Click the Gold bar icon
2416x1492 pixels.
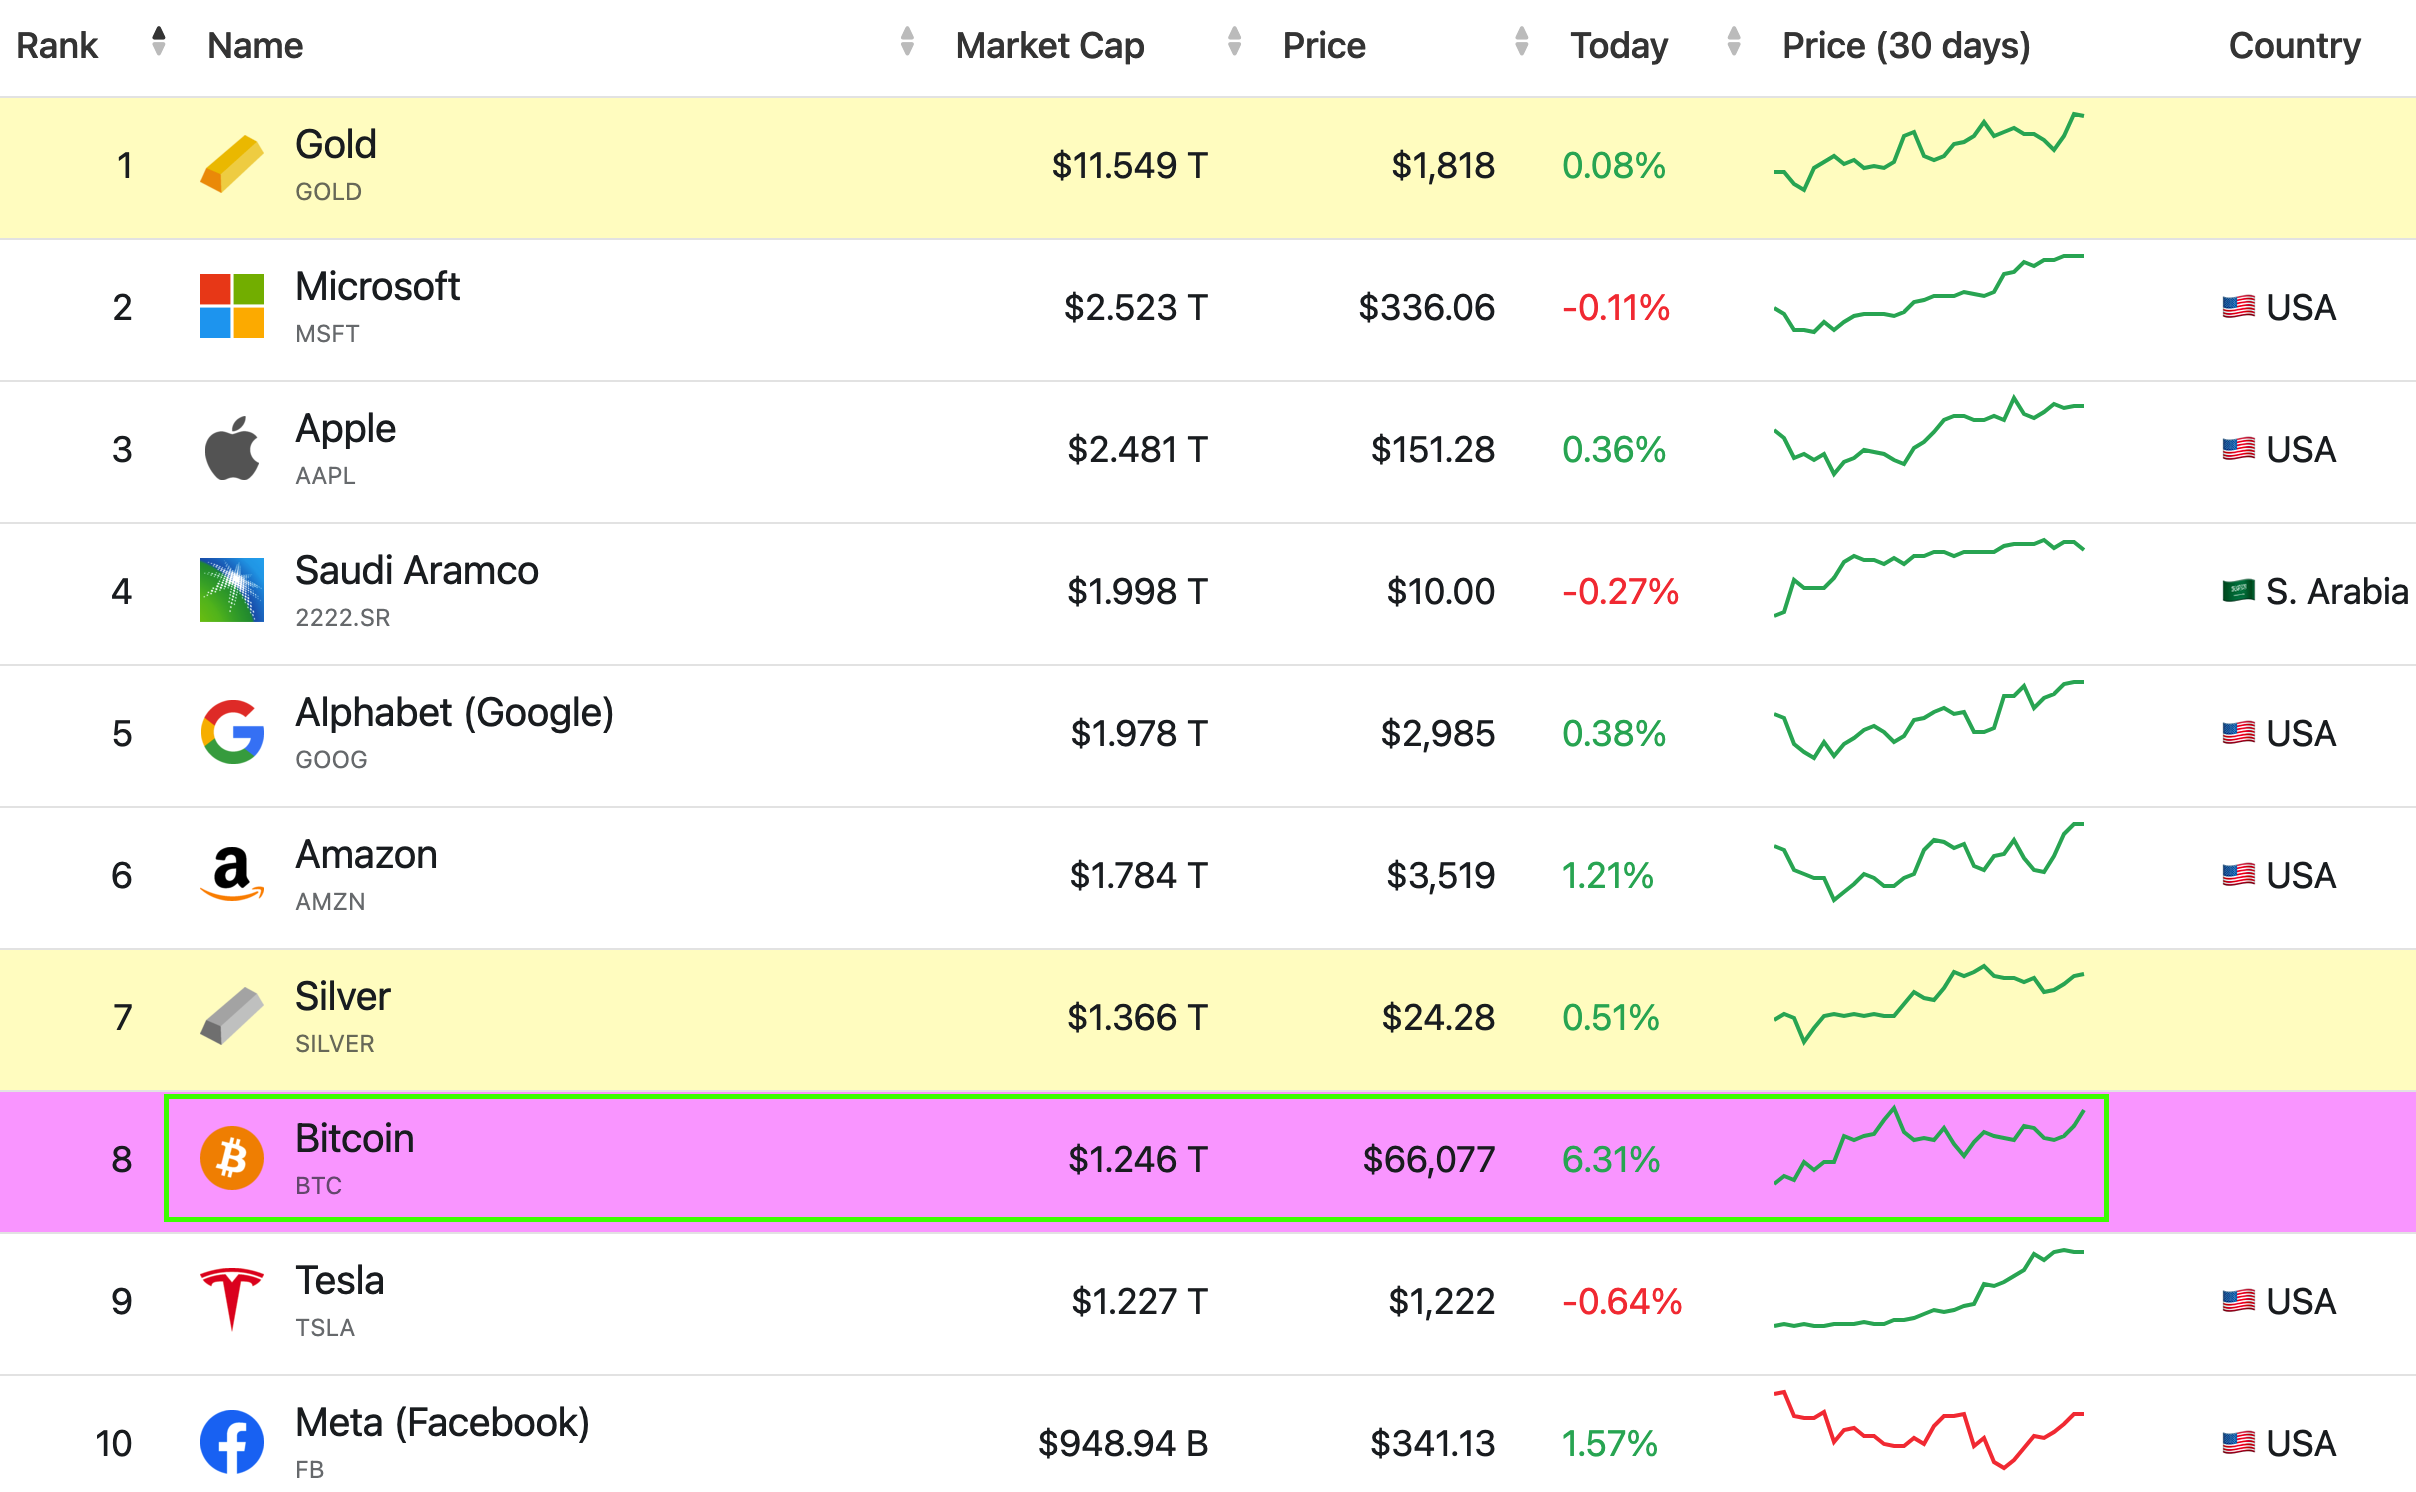(x=231, y=165)
